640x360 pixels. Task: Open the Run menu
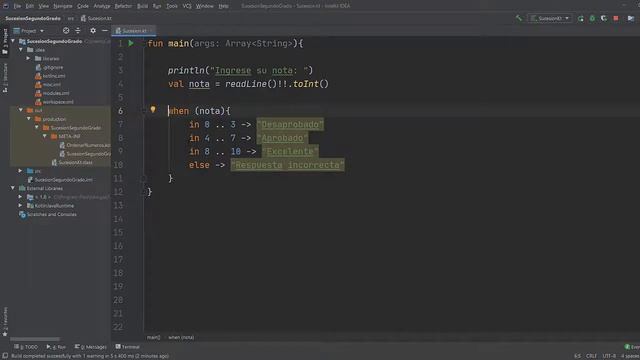point(157,6)
